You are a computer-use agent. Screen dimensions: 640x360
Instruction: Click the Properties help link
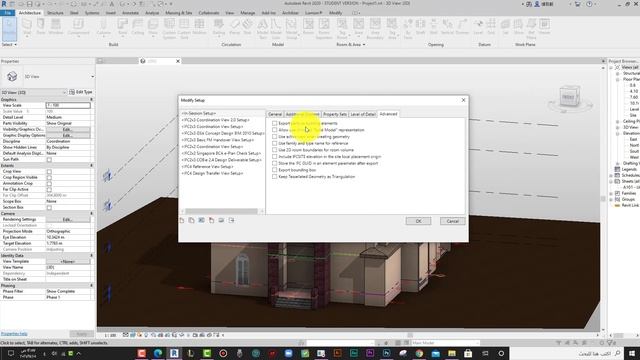click(14, 333)
